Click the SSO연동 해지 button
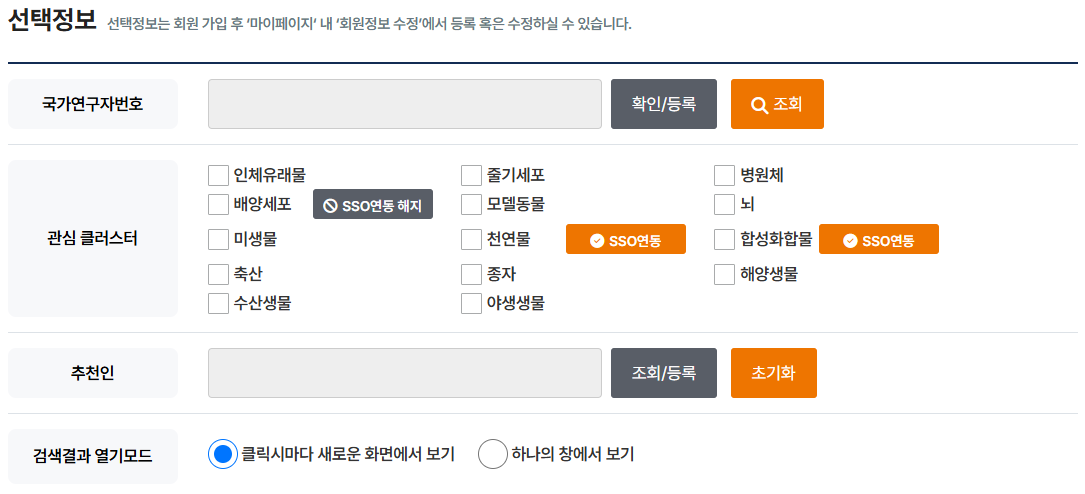Viewport: 1085px width, 494px height. pyautogui.click(x=373, y=206)
